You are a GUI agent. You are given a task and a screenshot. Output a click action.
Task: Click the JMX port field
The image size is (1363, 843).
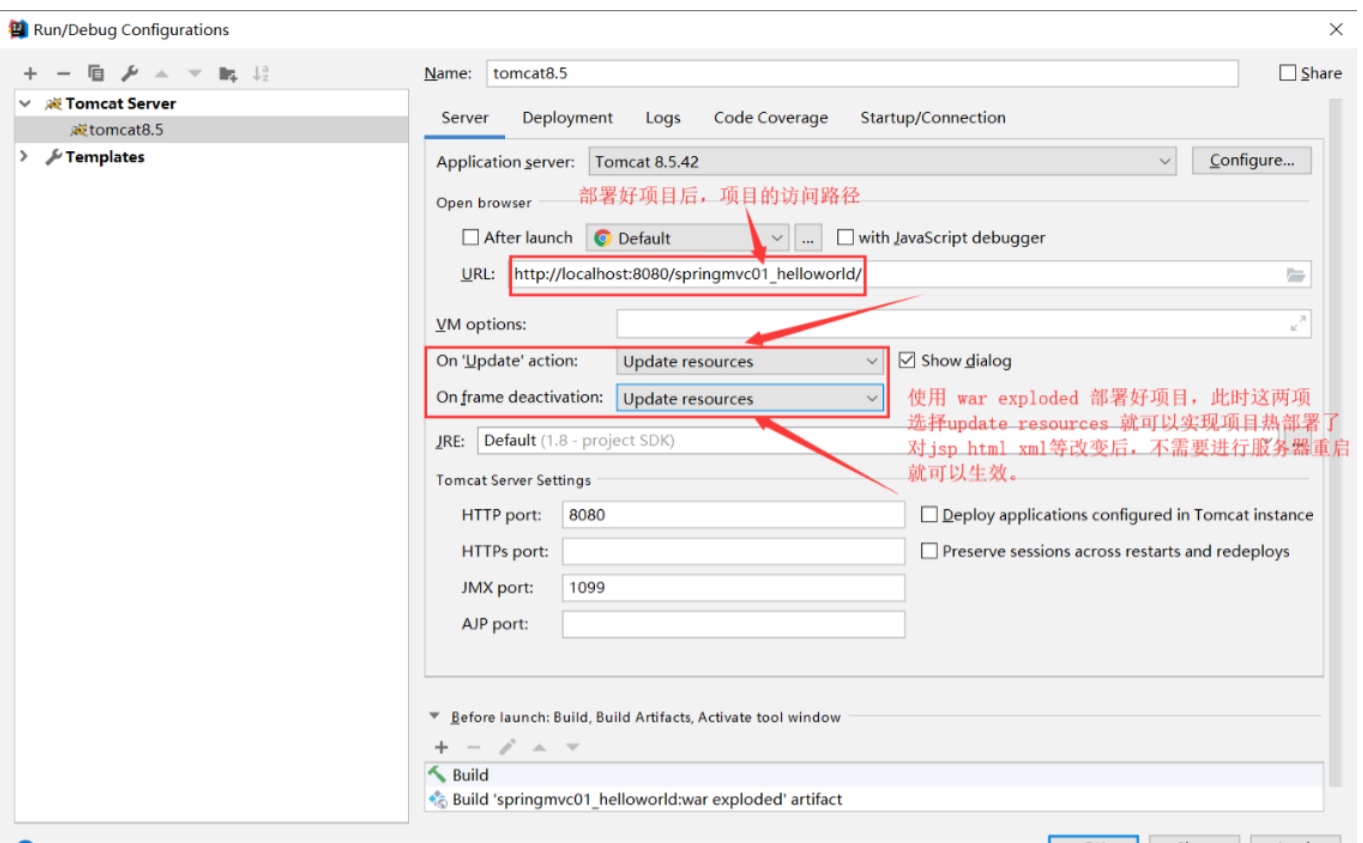point(733,588)
